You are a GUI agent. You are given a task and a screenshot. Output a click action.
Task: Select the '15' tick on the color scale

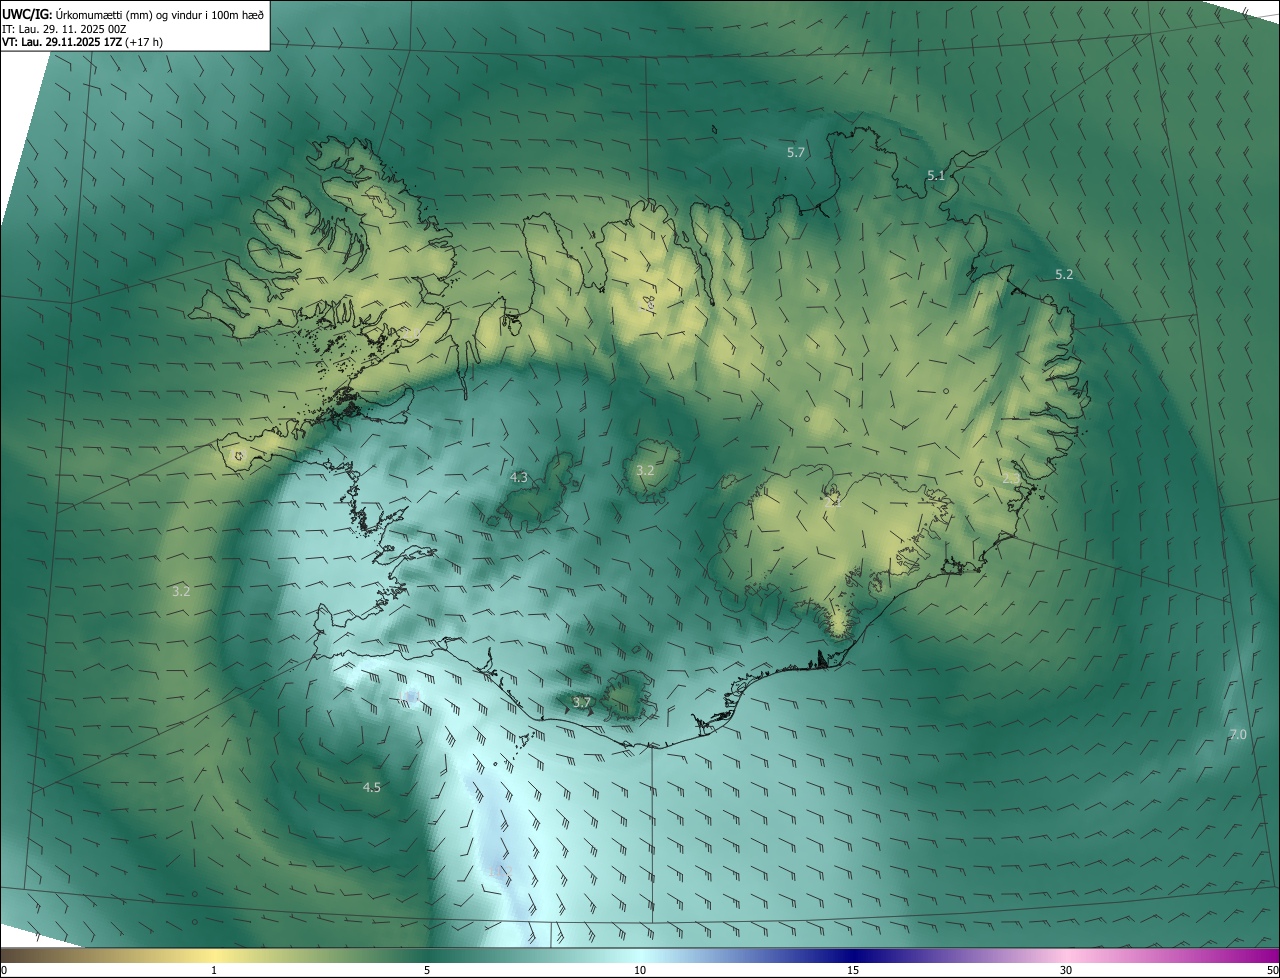[x=853, y=971]
